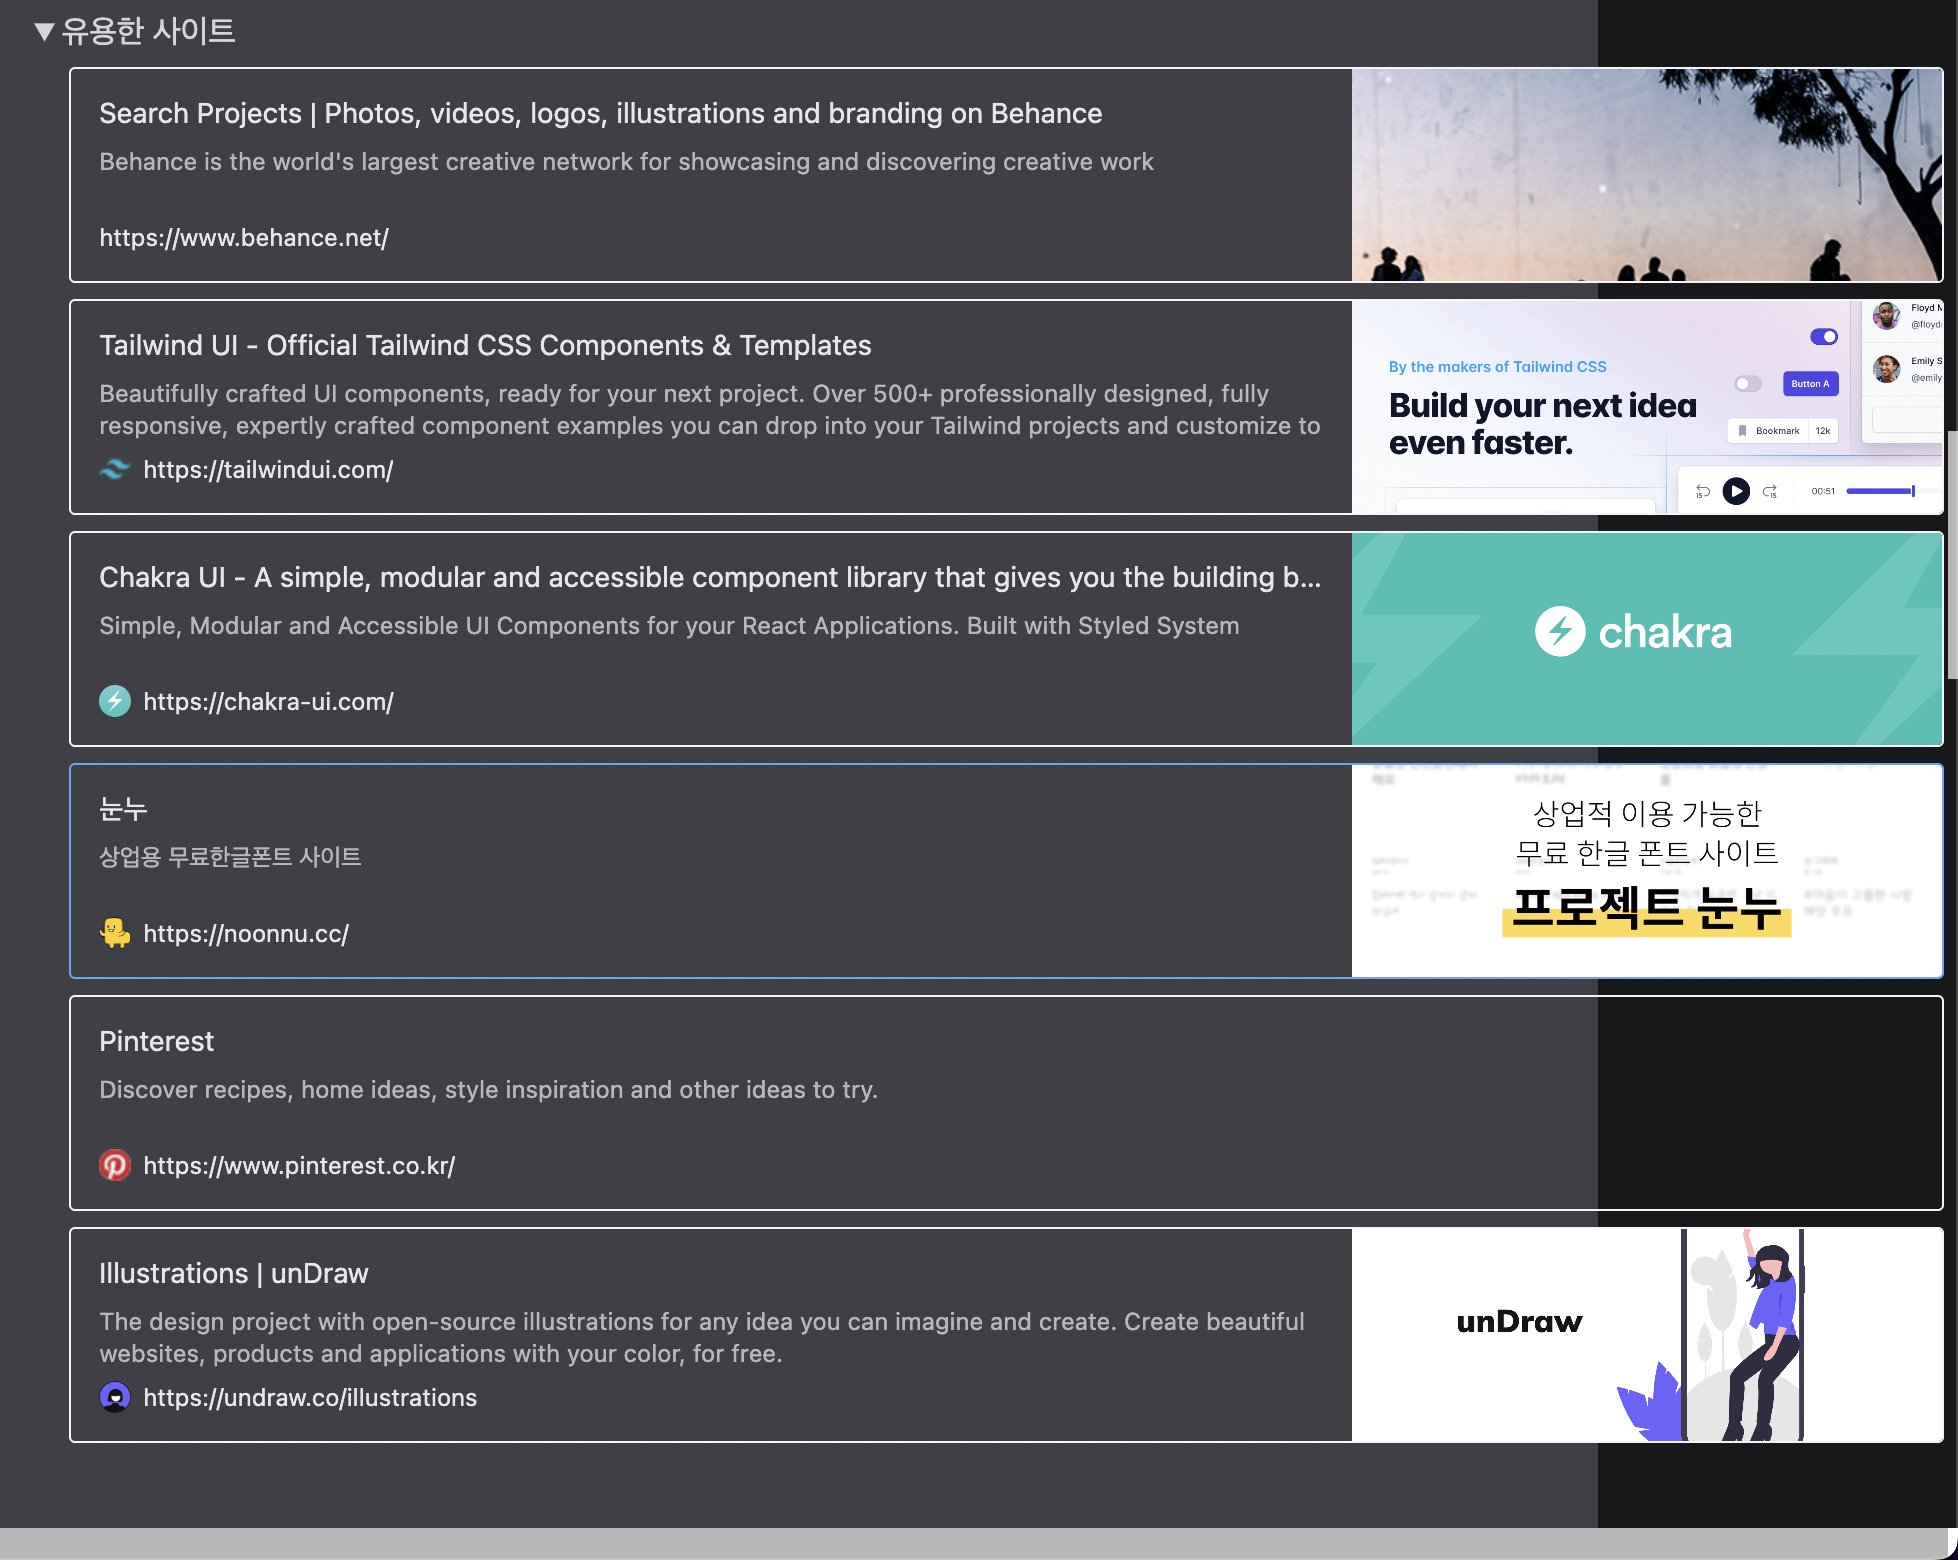Open the tailwindui.com URL link
1958x1560 pixels.
click(x=268, y=470)
